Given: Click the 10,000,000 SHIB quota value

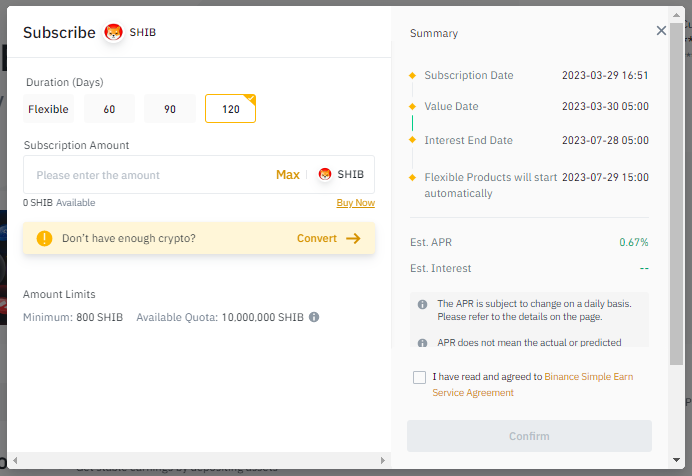Looking at the screenshot, I should [x=263, y=317].
